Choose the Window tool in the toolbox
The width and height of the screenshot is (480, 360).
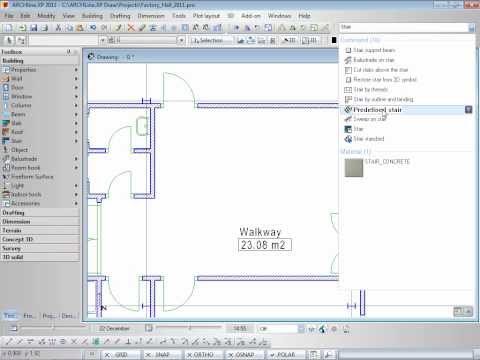coord(21,97)
